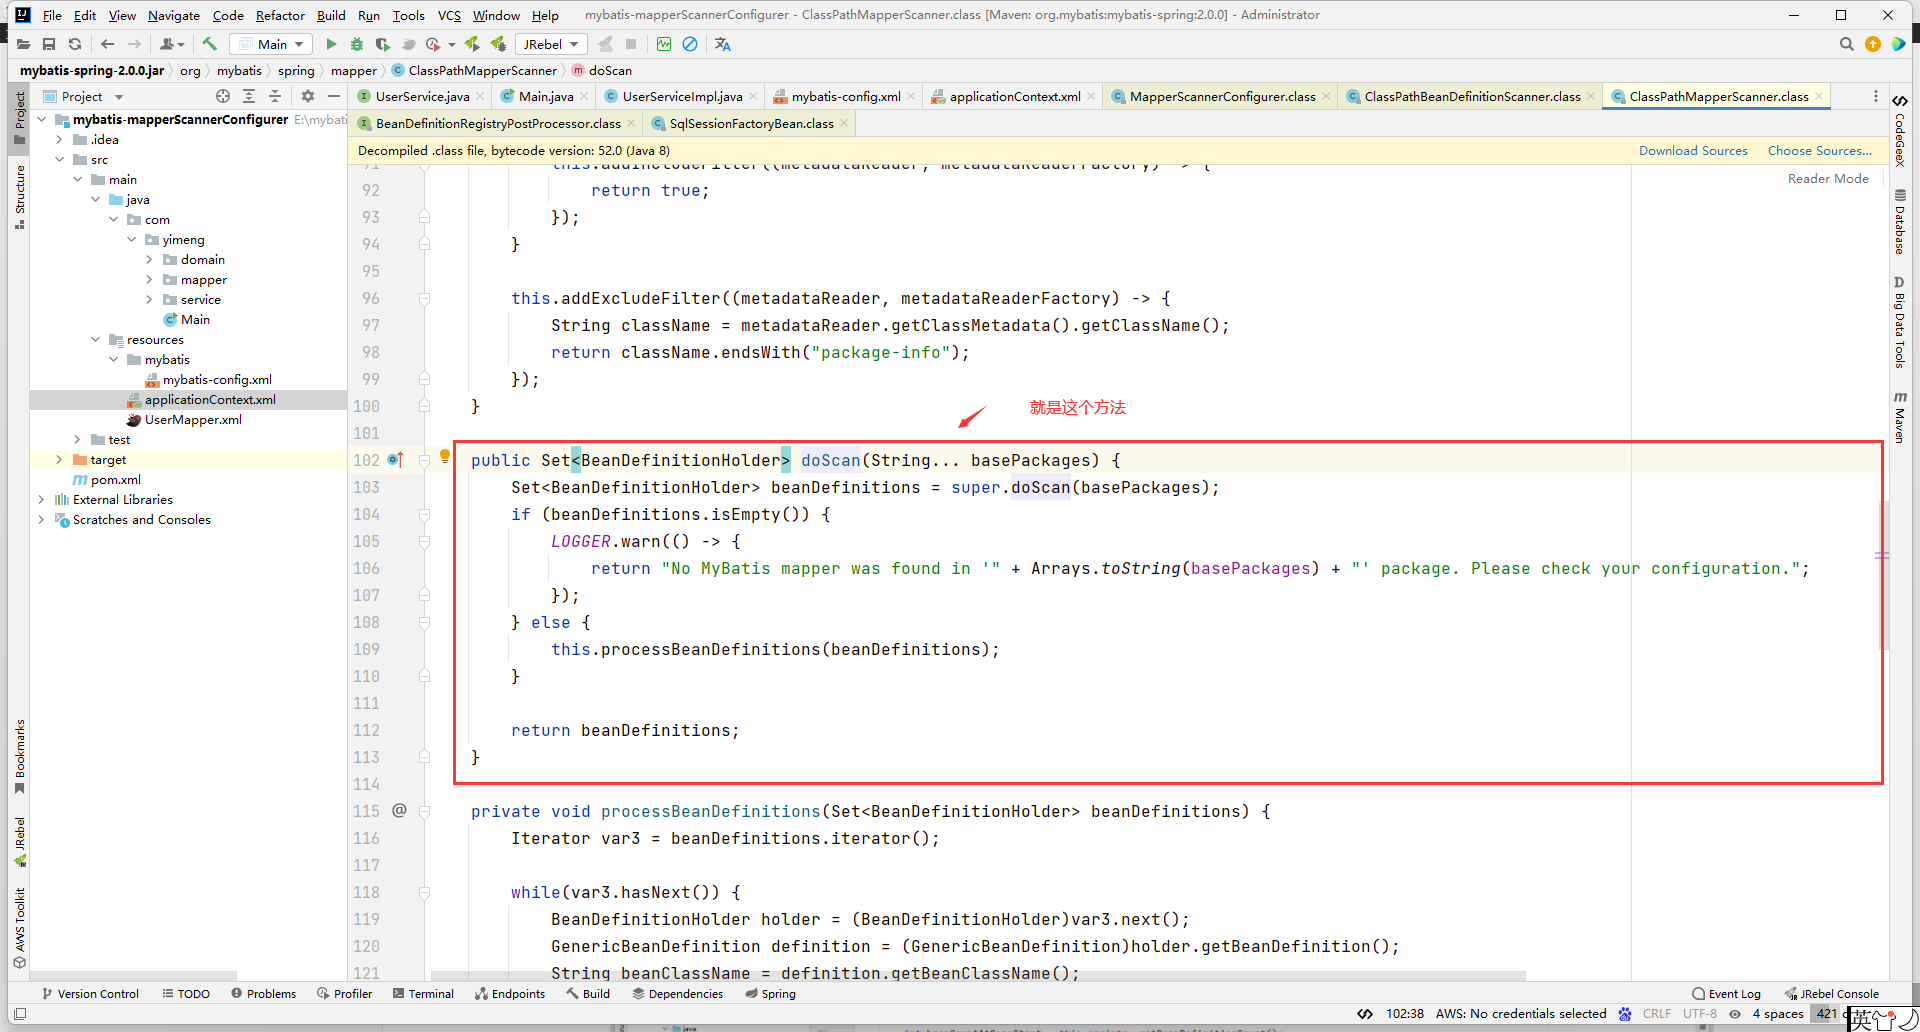This screenshot has height=1032, width=1920.
Task: Click the Baidu paw status bar icon
Action: (1625, 1014)
